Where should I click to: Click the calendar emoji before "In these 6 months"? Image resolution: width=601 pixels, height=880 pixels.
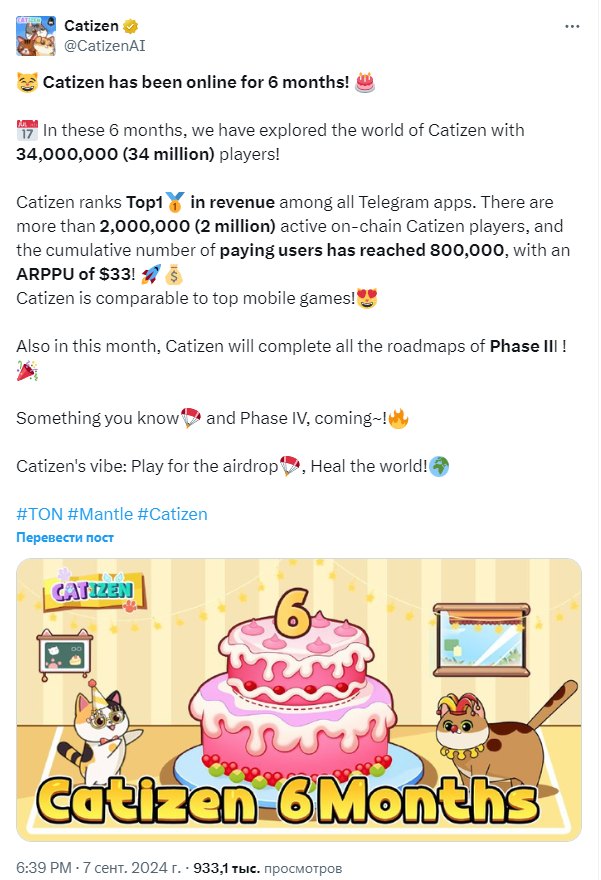point(27,130)
